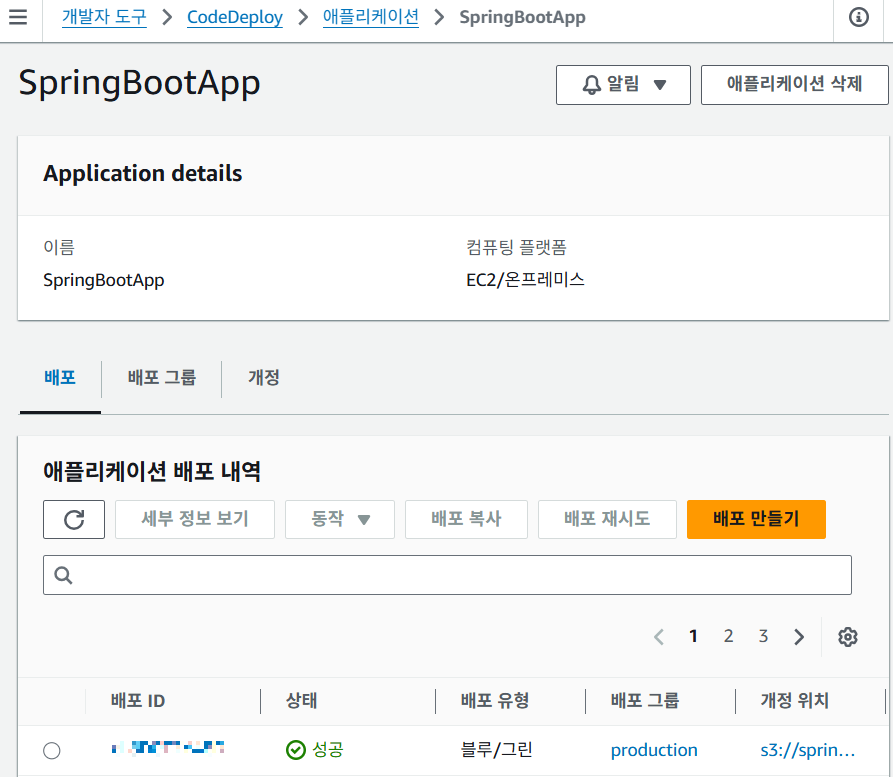Click the SpringBootApp name value

tap(104, 280)
